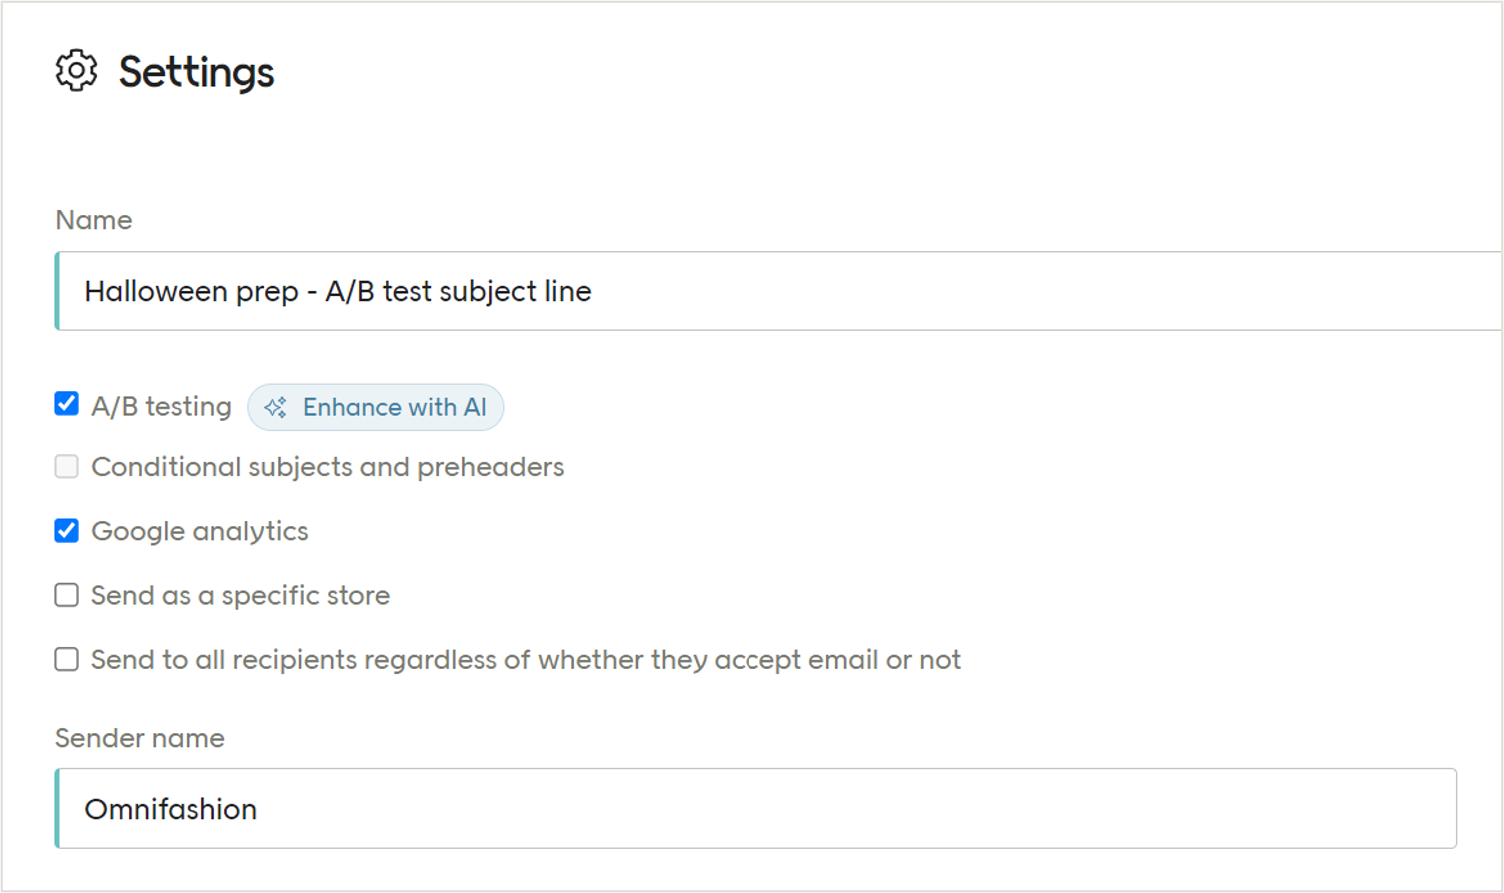Enable sending to all recipients regardless of acceptance
Image resolution: width=1504 pixels, height=893 pixels.
point(65,659)
